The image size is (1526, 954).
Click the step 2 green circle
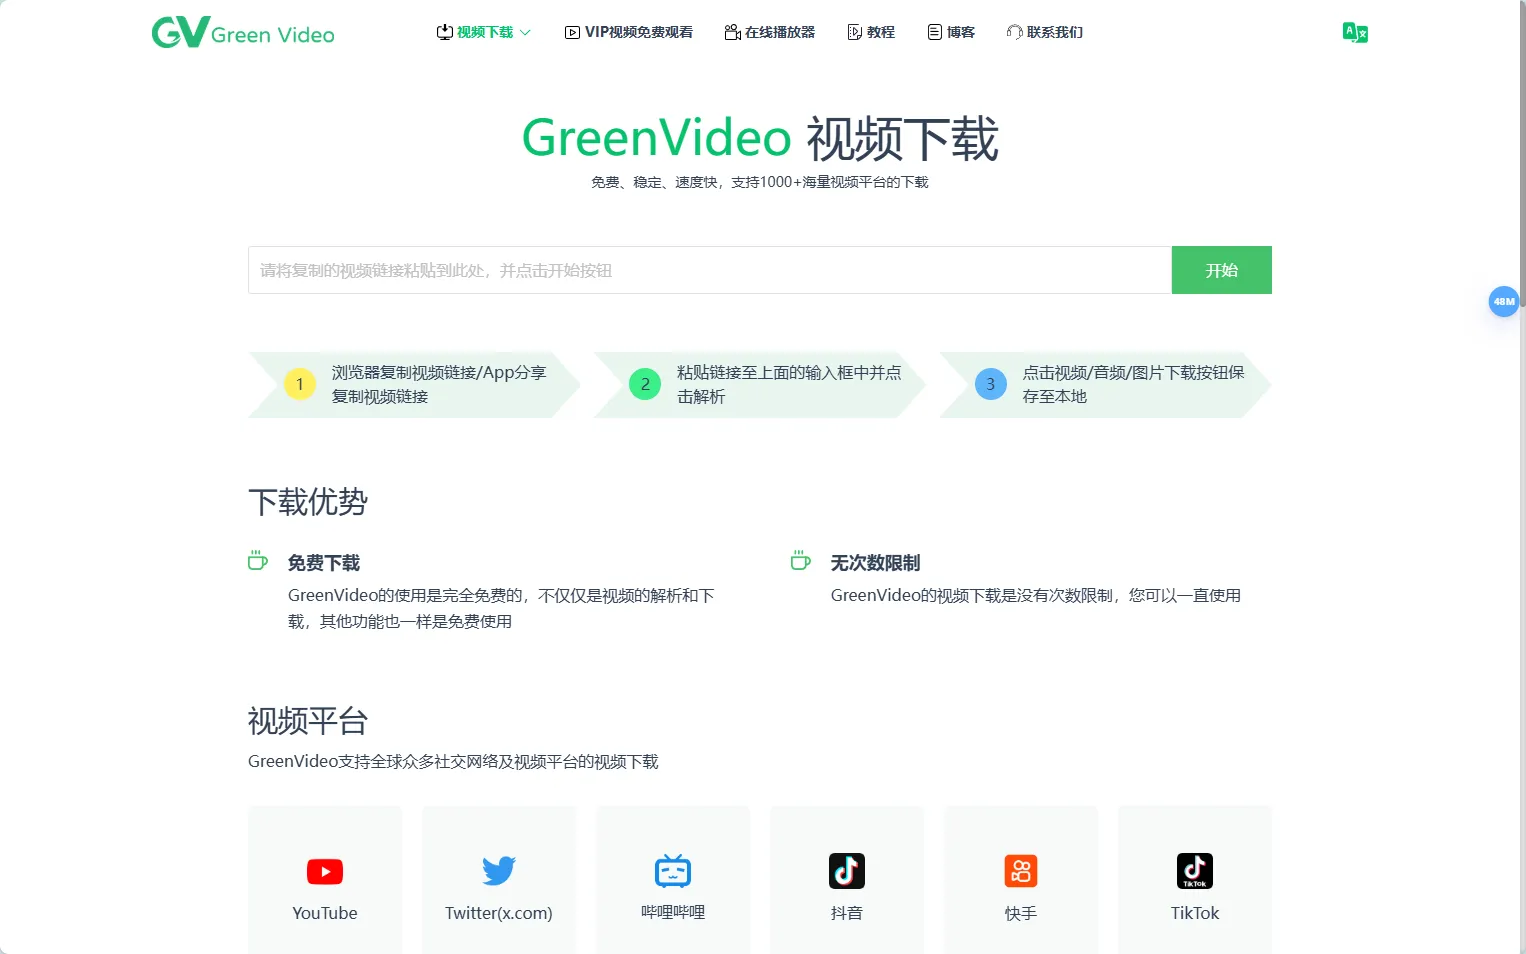(645, 384)
